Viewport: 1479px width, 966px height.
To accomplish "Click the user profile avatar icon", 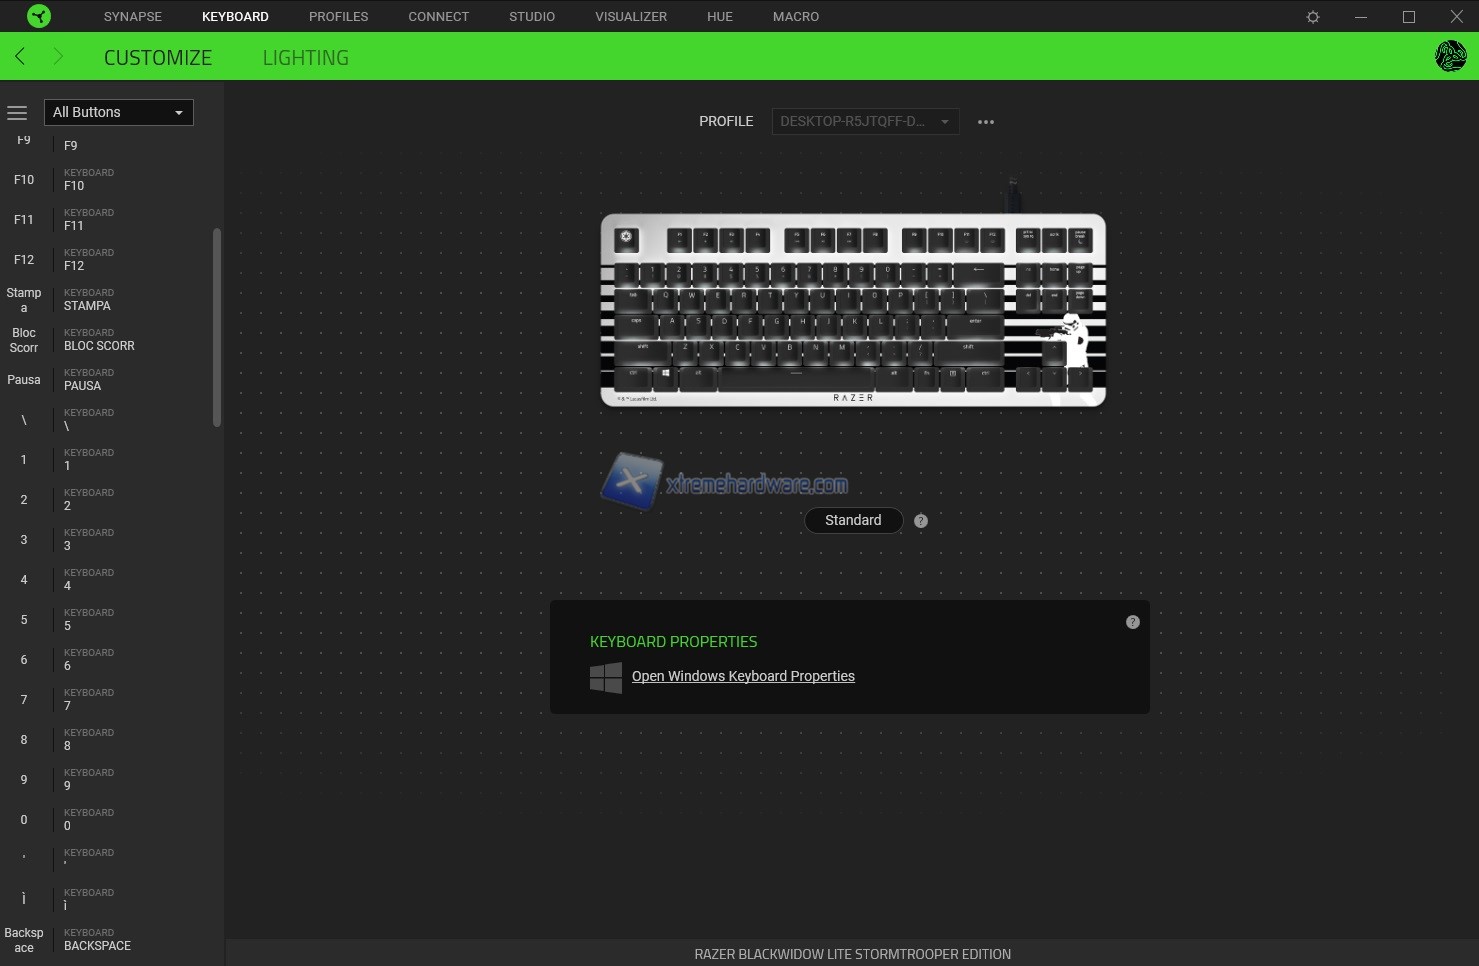I will pyautogui.click(x=1450, y=56).
